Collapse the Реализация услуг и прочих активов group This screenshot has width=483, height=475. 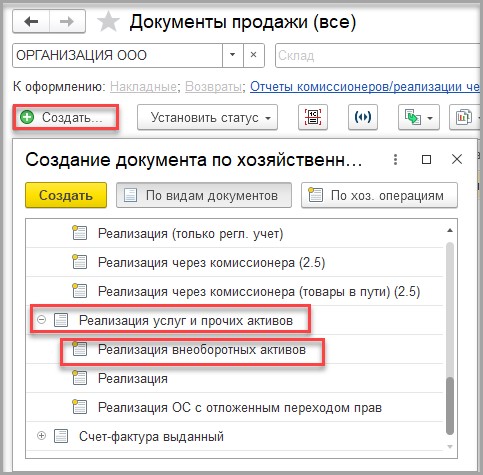(41, 320)
